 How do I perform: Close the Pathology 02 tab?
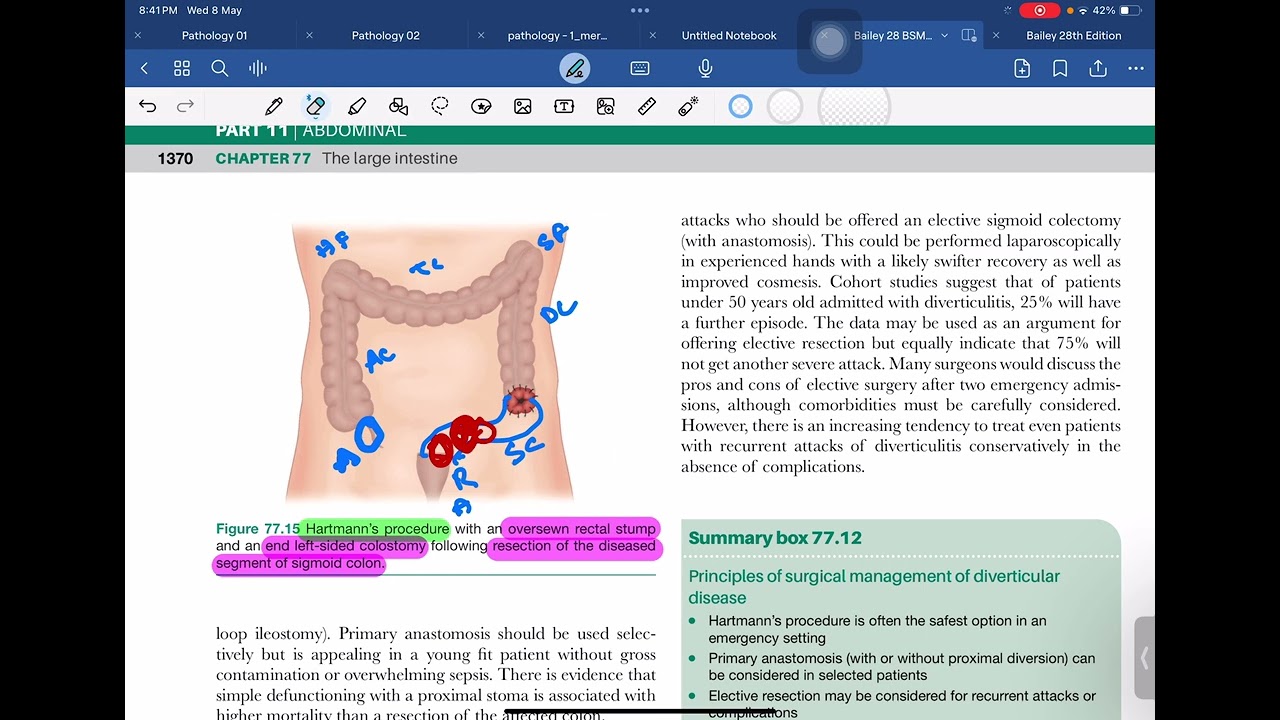click(x=309, y=35)
